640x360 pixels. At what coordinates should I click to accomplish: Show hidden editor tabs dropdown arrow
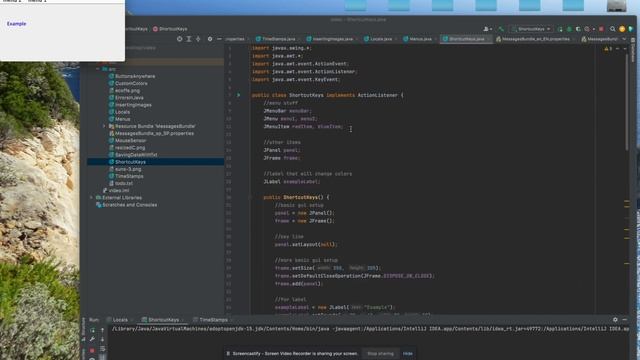tap(624, 39)
